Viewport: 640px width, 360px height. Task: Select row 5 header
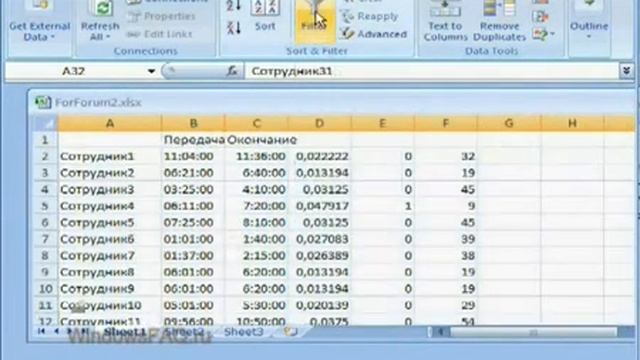pos(45,206)
